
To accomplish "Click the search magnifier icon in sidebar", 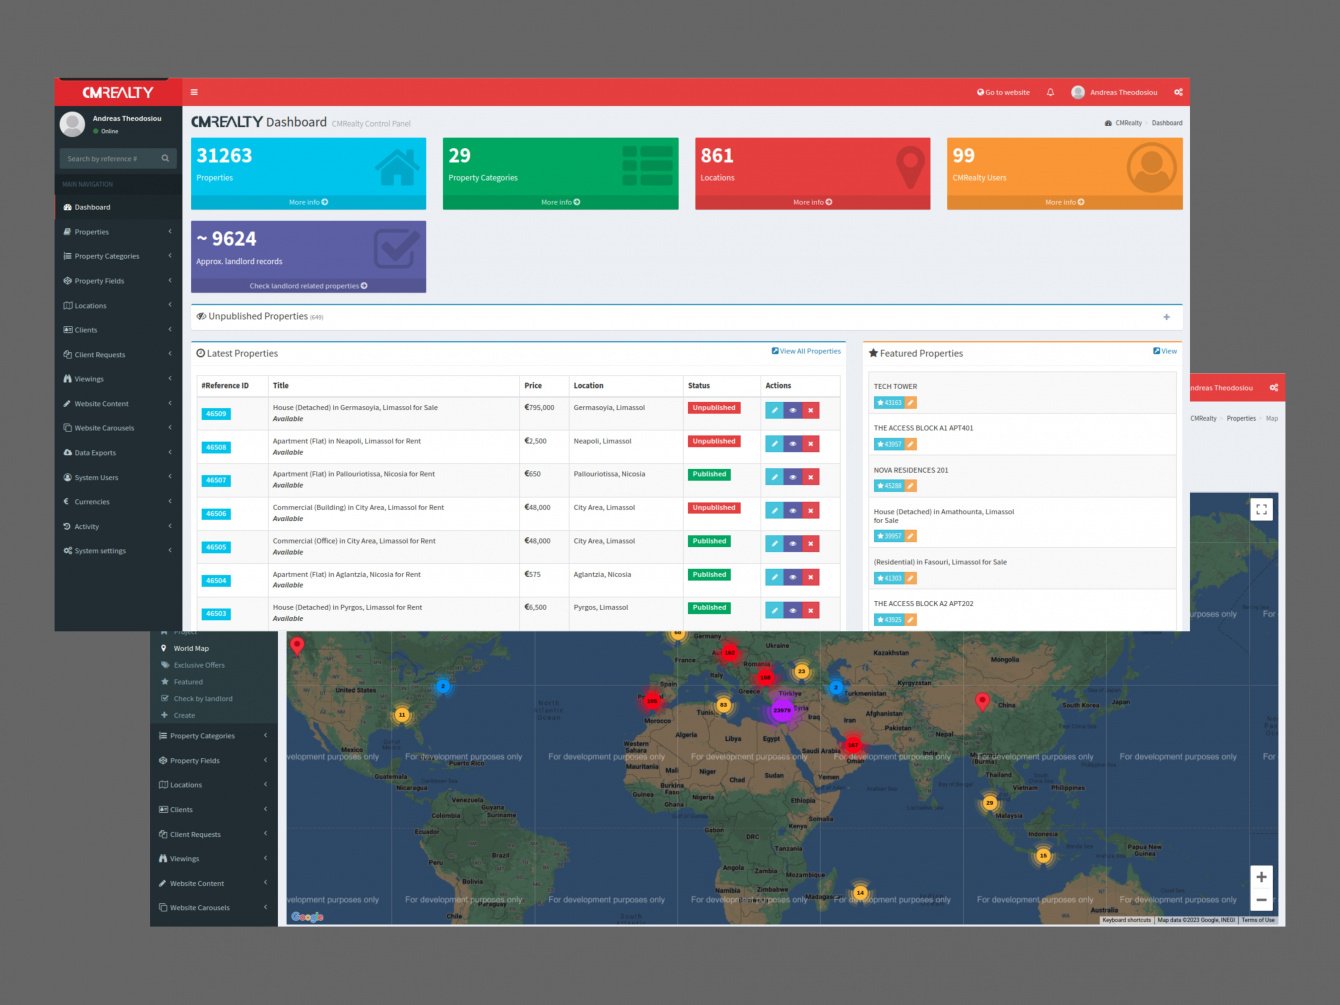I will point(165,158).
